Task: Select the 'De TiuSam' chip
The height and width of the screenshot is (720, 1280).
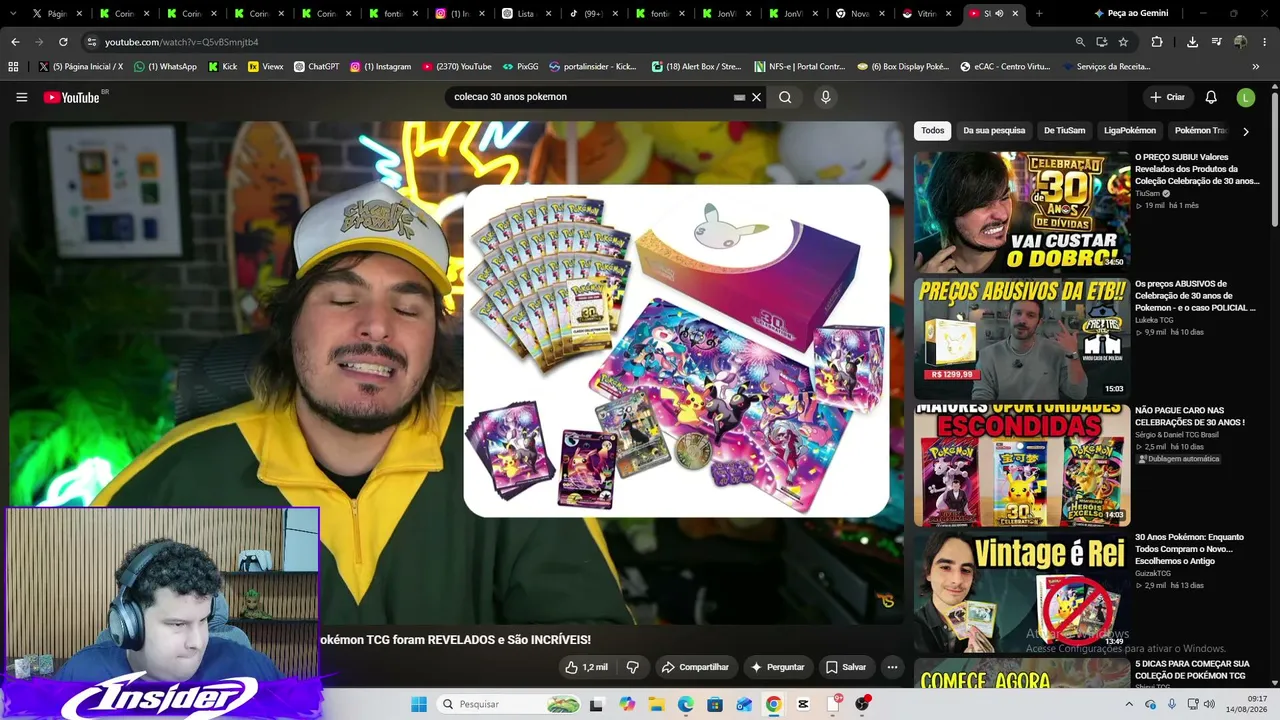Action: click(1064, 130)
